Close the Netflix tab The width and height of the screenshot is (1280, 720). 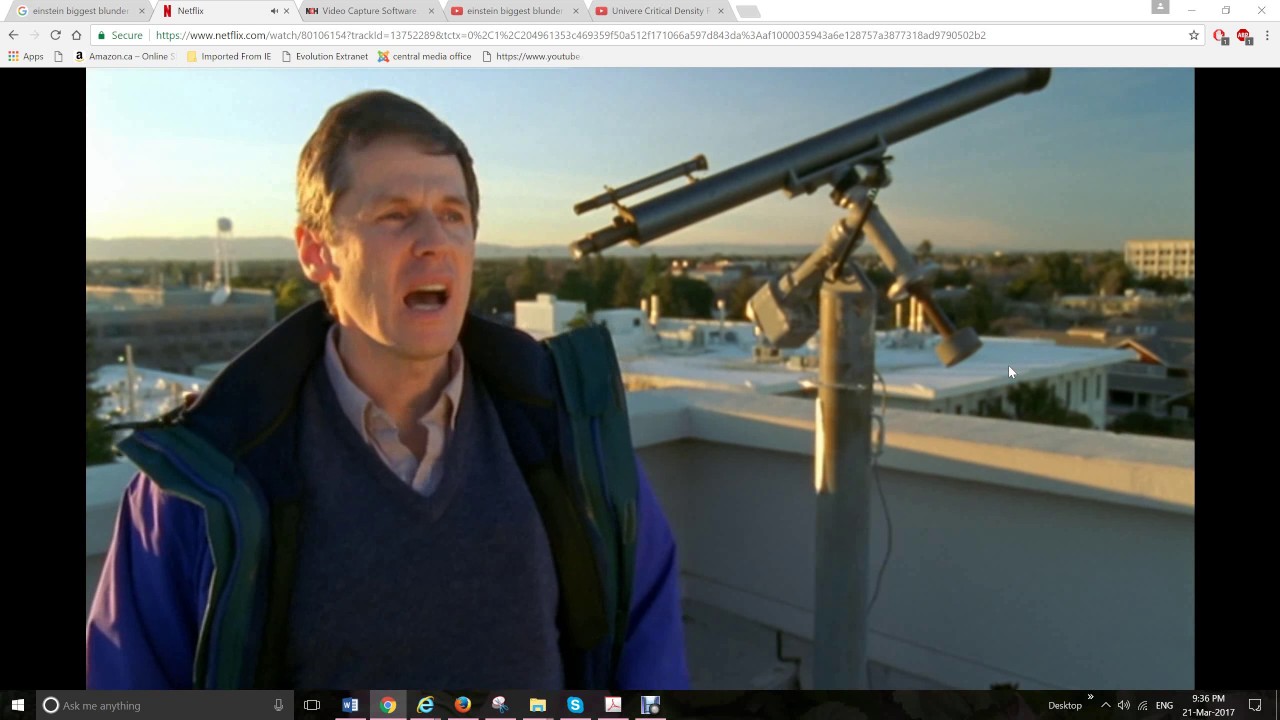pos(287,11)
